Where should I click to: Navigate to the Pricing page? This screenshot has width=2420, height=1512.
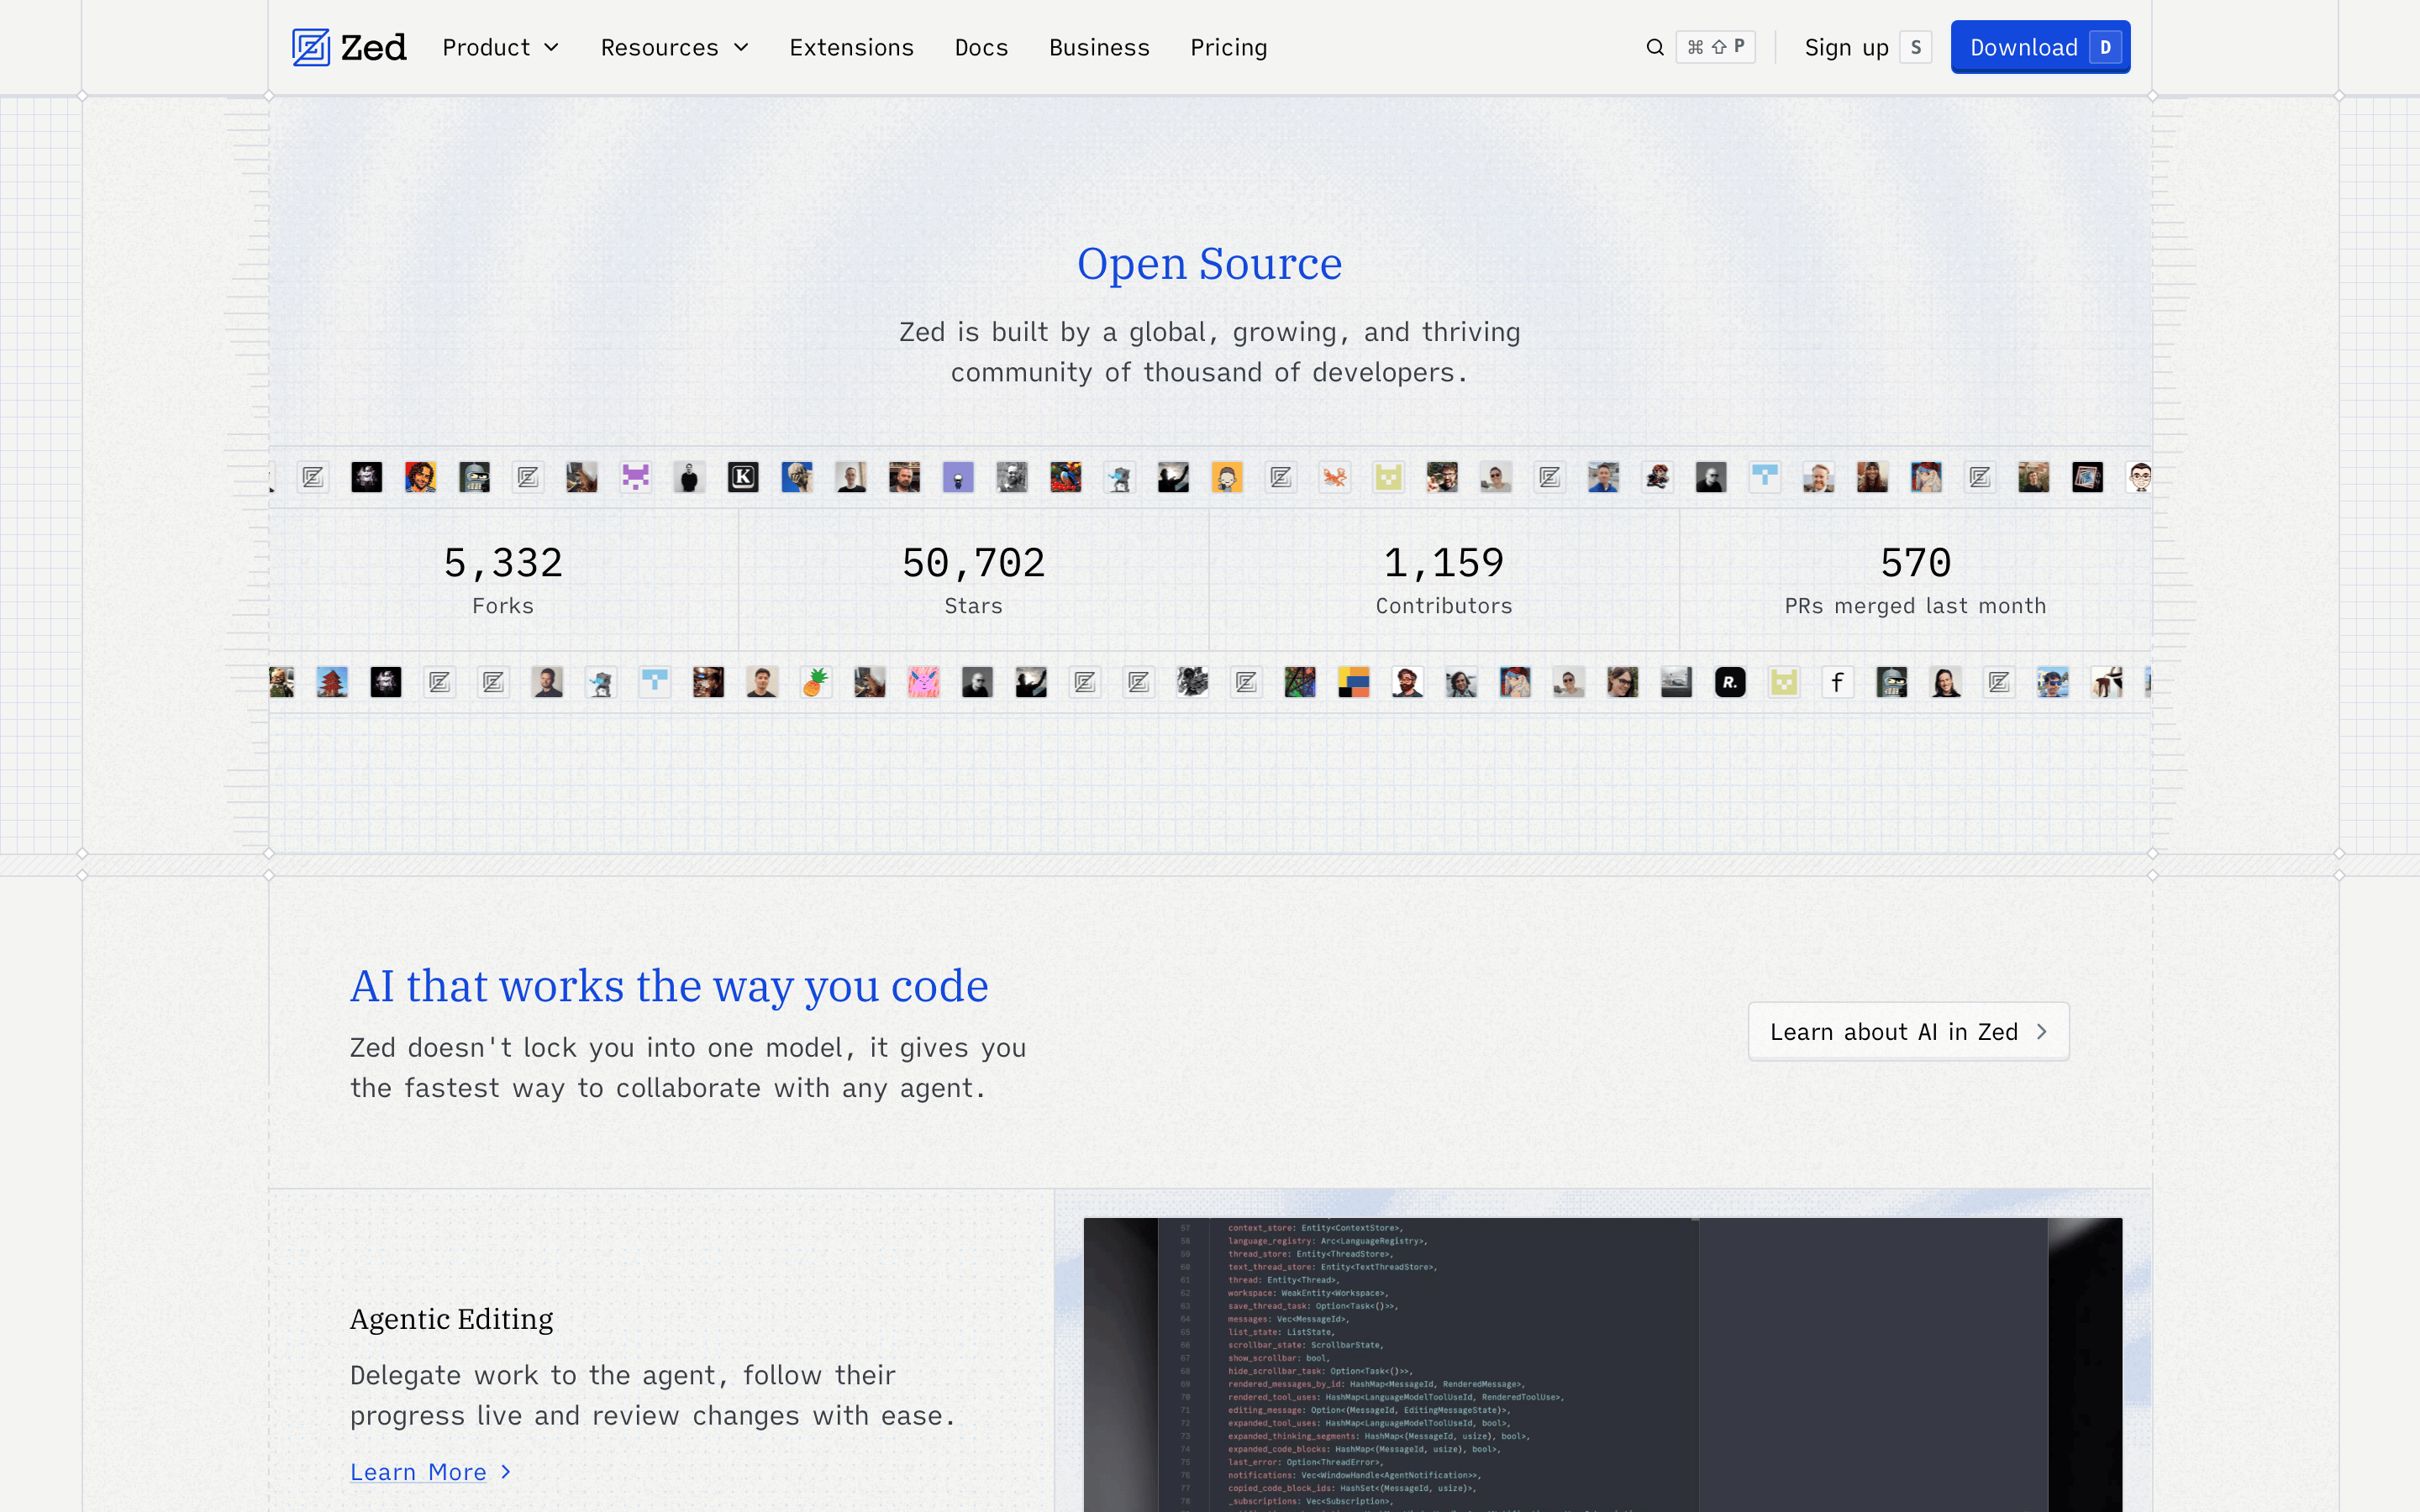[1228, 47]
